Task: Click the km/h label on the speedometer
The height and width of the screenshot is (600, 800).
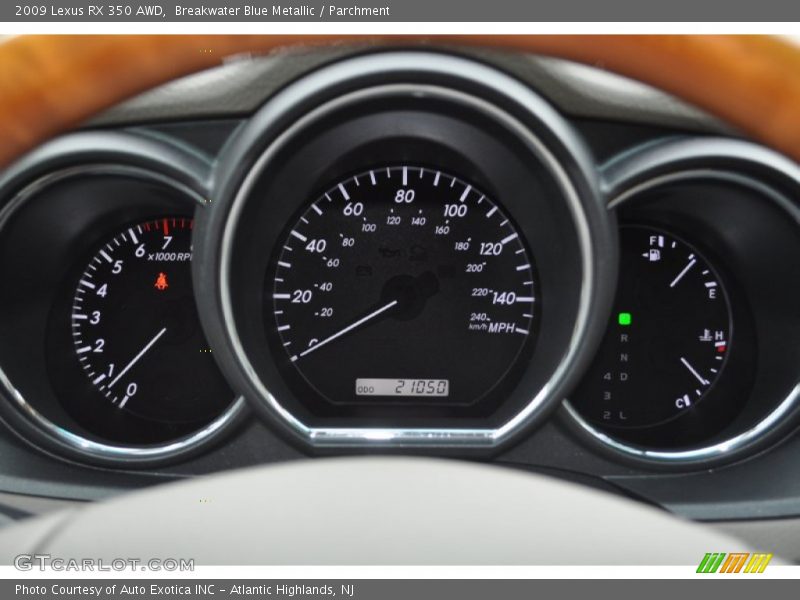Action: (478, 327)
